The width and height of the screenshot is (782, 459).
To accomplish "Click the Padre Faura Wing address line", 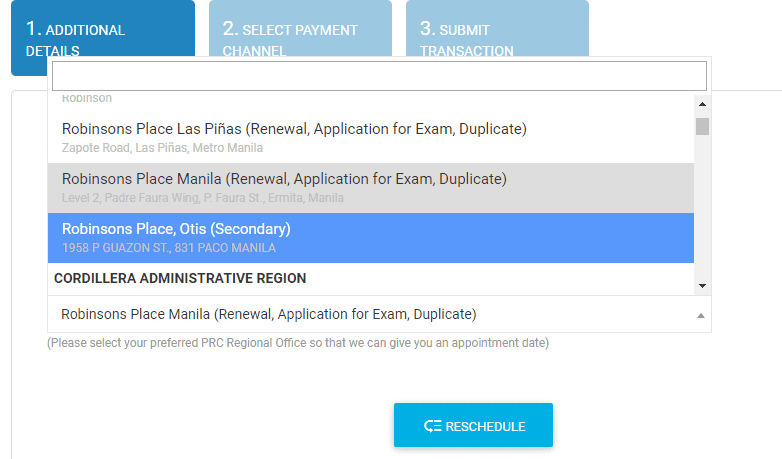I will click(x=202, y=198).
